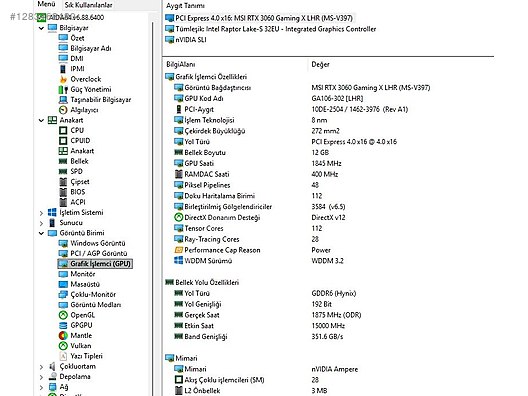Click the Masaüstü icon
This screenshot has height=396, width=528.
point(63,284)
